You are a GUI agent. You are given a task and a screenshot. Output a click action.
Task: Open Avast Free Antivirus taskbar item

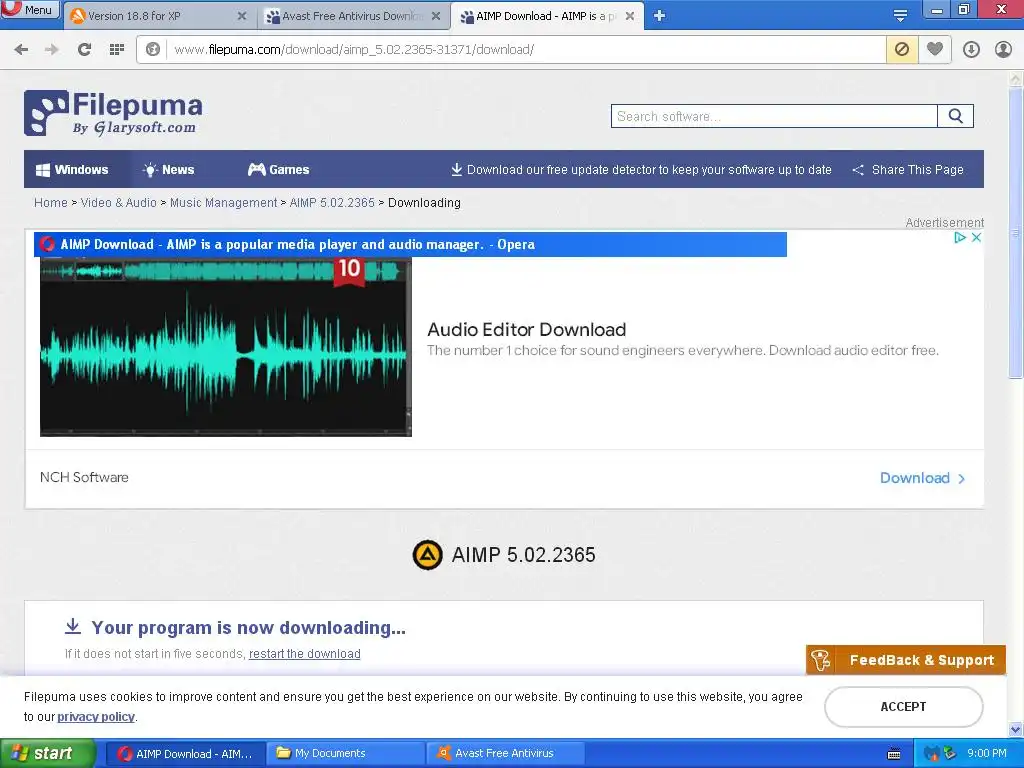tap(505, 754)
